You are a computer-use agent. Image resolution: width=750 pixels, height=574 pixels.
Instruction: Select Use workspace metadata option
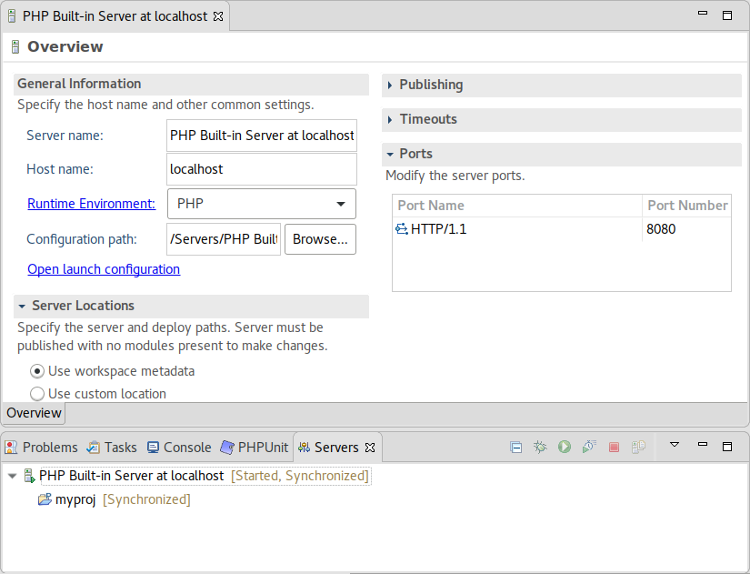point(37,372)
